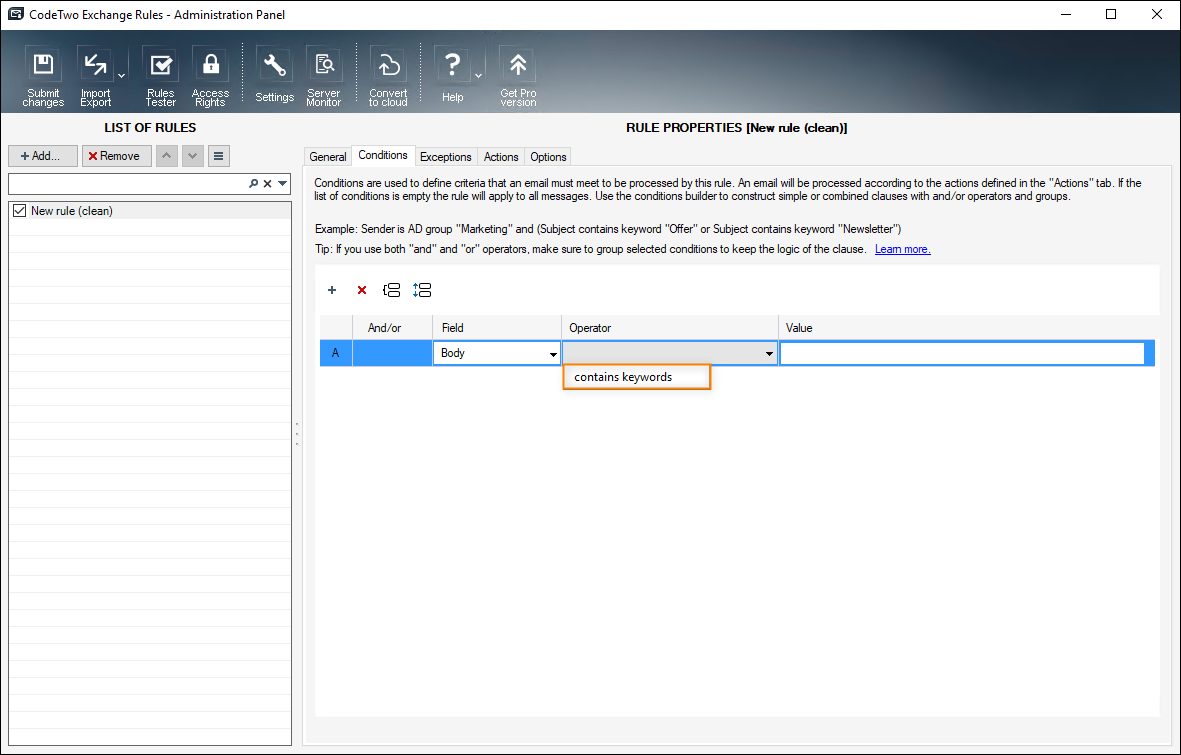Group selected conditions icon
The width and height of the screenshot is (1181, 755).
(392, 290)
